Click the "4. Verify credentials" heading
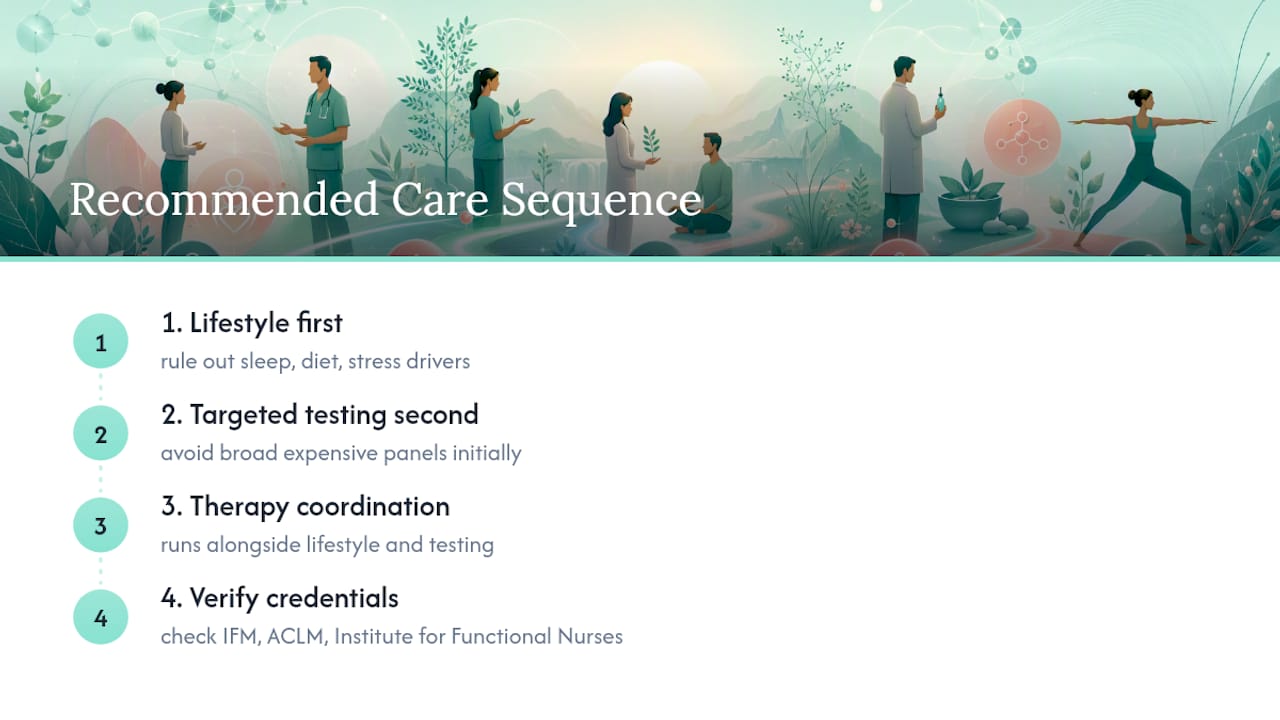This screenshot has width=1280, height=720. (280, 599)
